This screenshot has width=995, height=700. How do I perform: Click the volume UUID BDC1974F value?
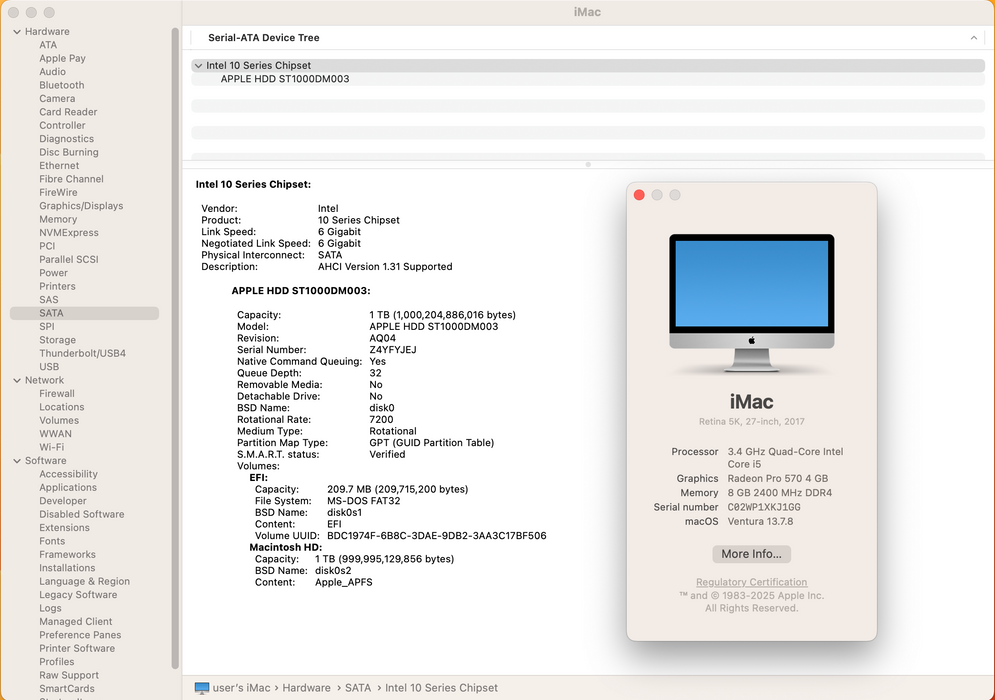437,536
